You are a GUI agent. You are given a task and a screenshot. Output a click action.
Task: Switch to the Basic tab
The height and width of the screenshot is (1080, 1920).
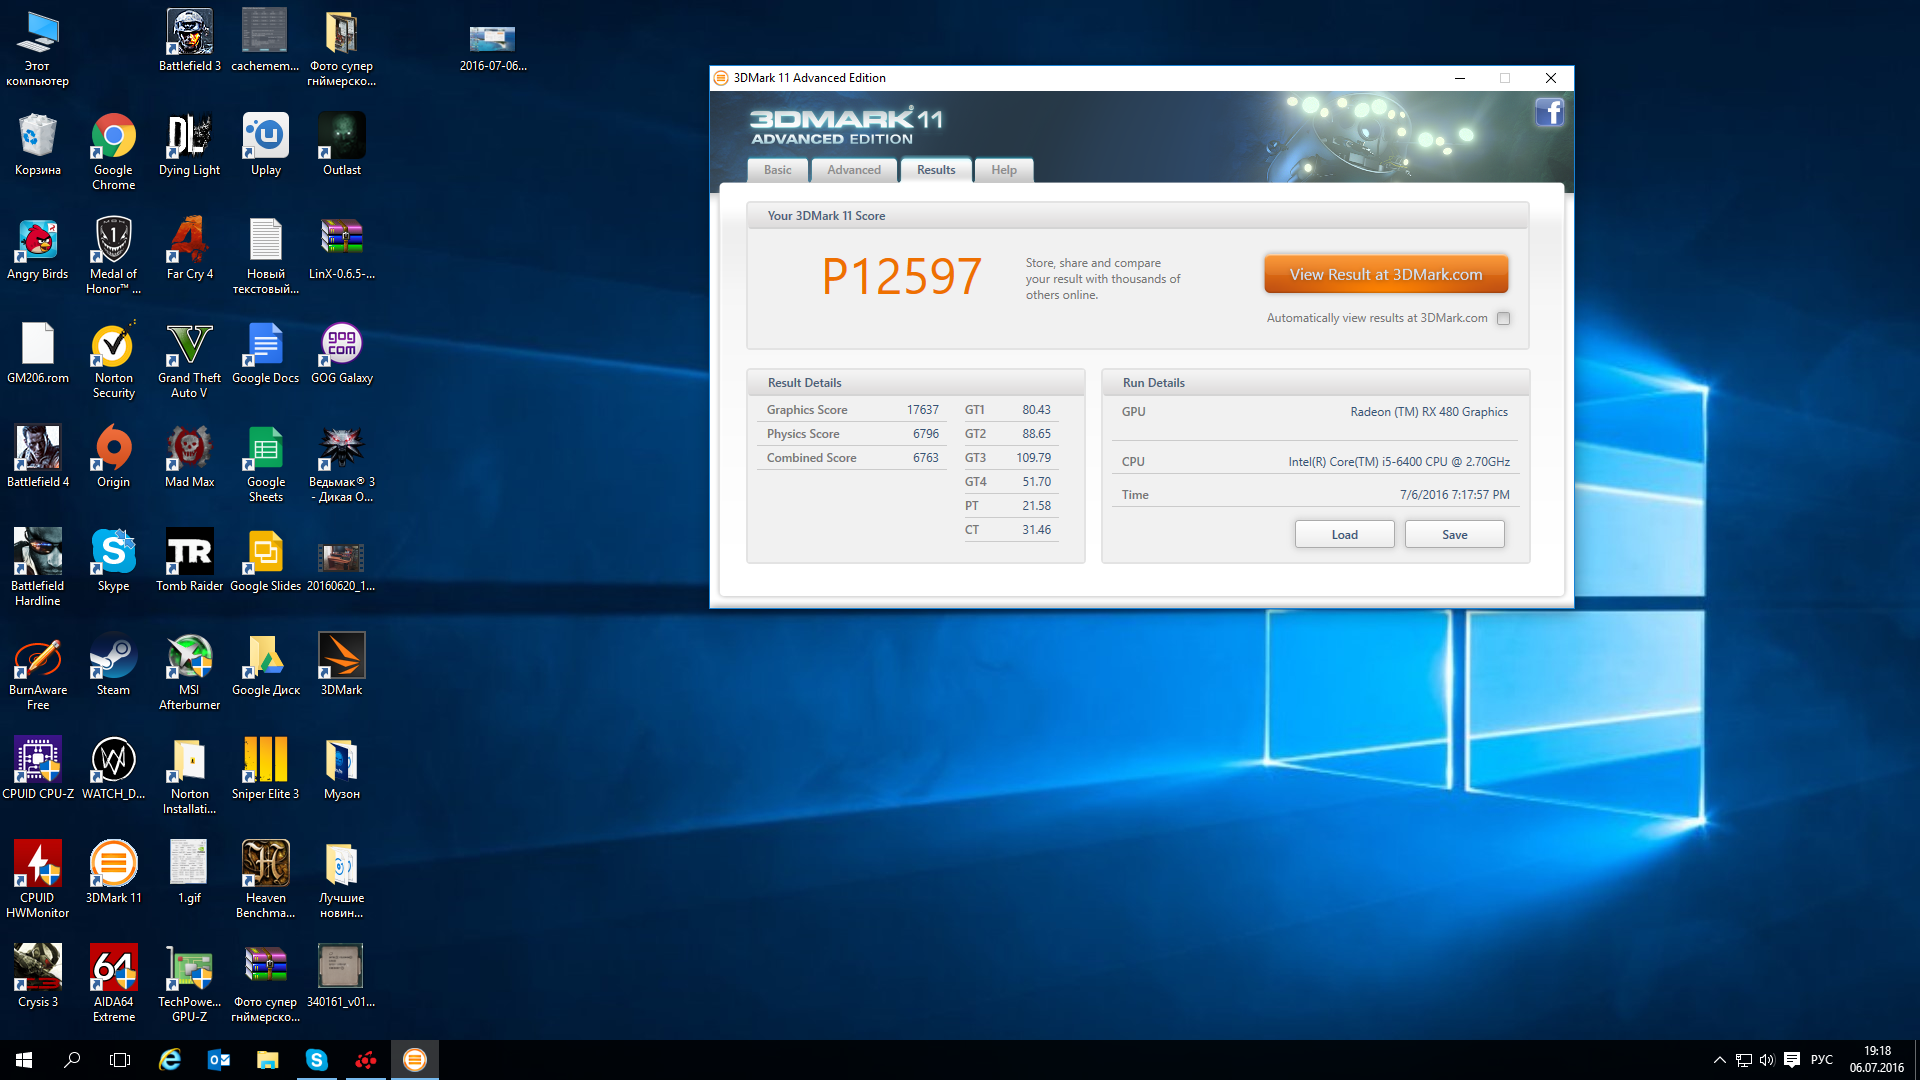777,170
